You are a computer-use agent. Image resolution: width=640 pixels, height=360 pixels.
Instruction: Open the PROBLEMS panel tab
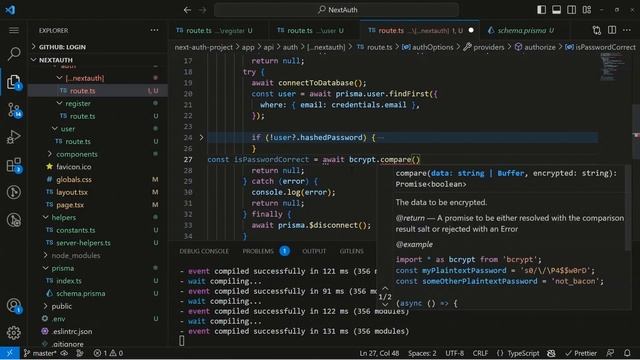click(x=258, y=251)
